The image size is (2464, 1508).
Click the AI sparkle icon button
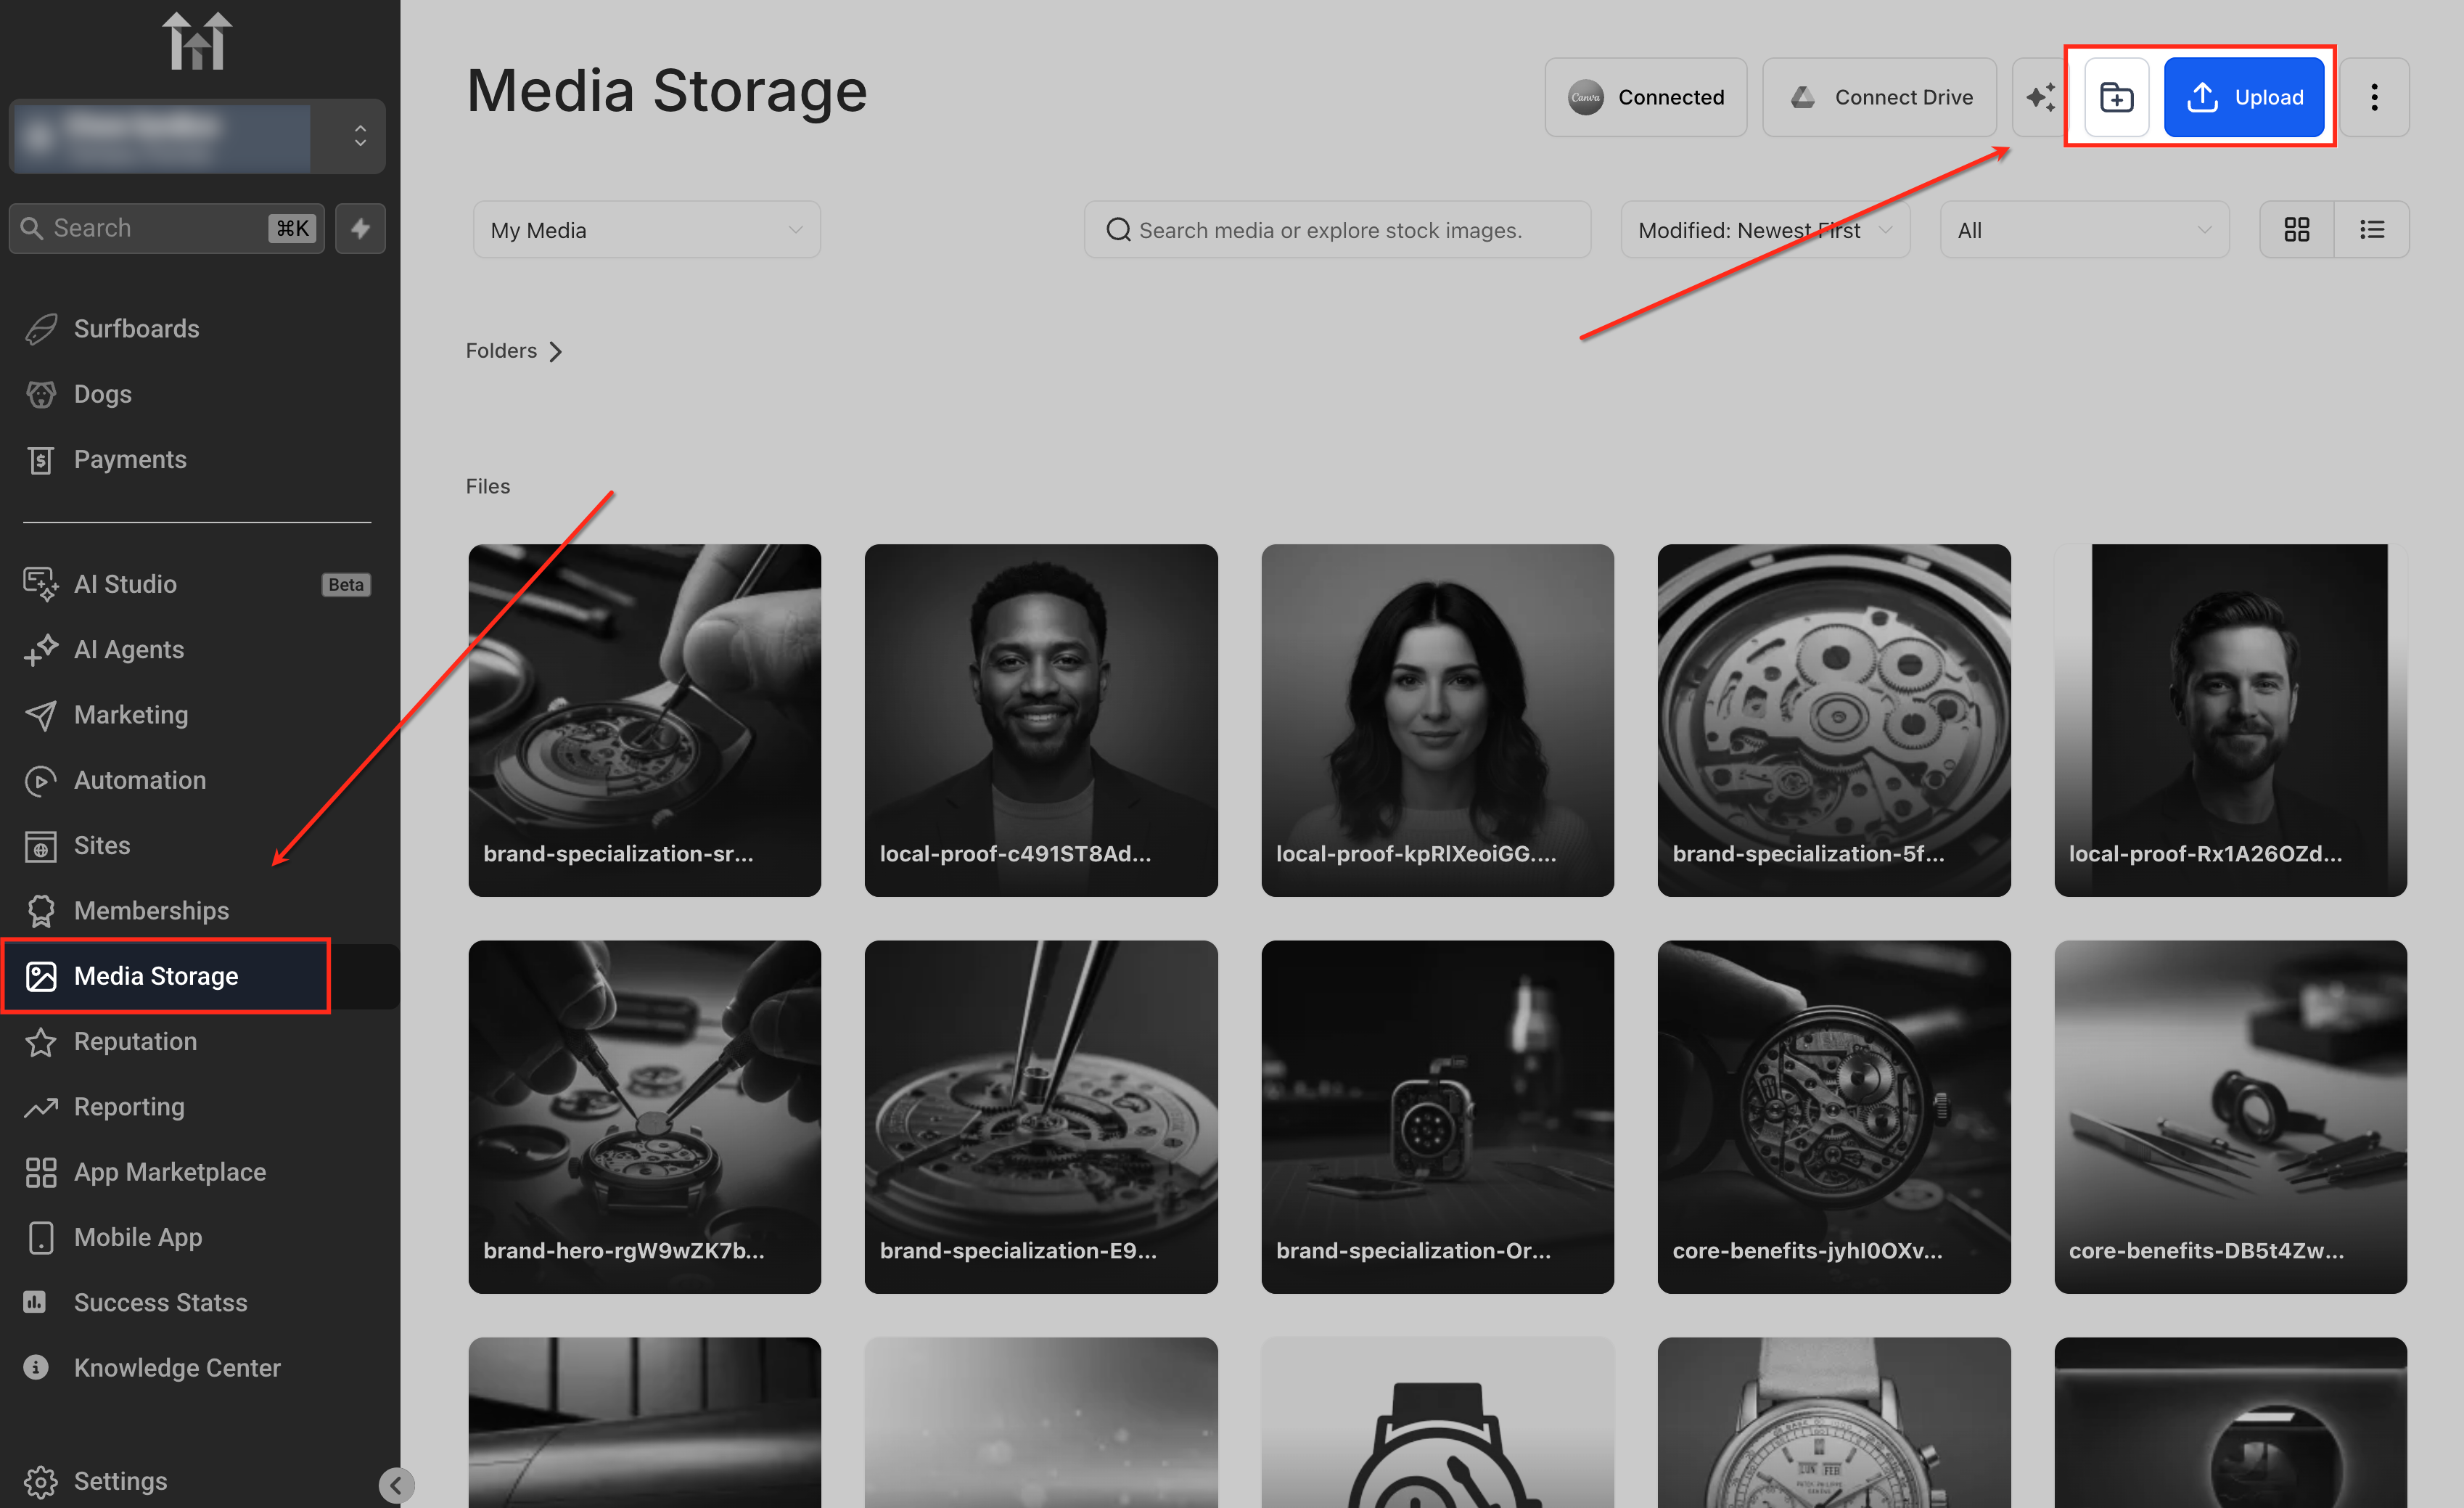[2041, 97]
